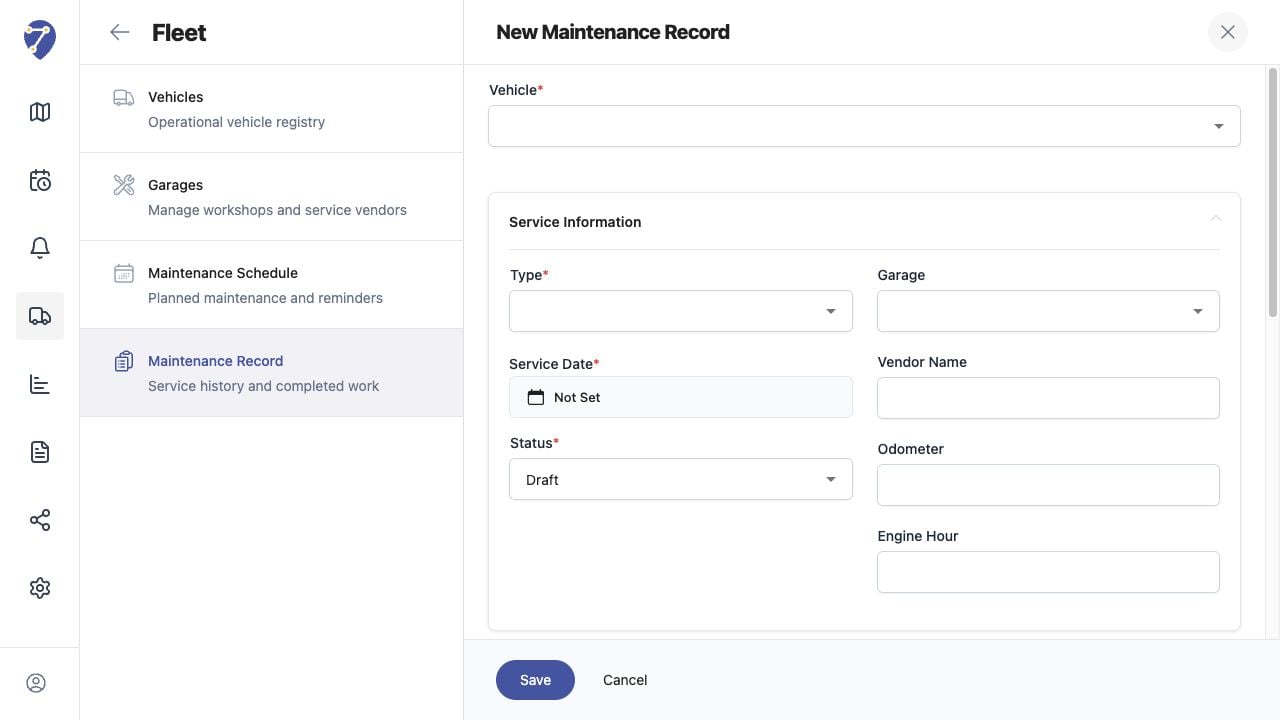Click 'Planned maintenance and reminders' text

(265, 298)
